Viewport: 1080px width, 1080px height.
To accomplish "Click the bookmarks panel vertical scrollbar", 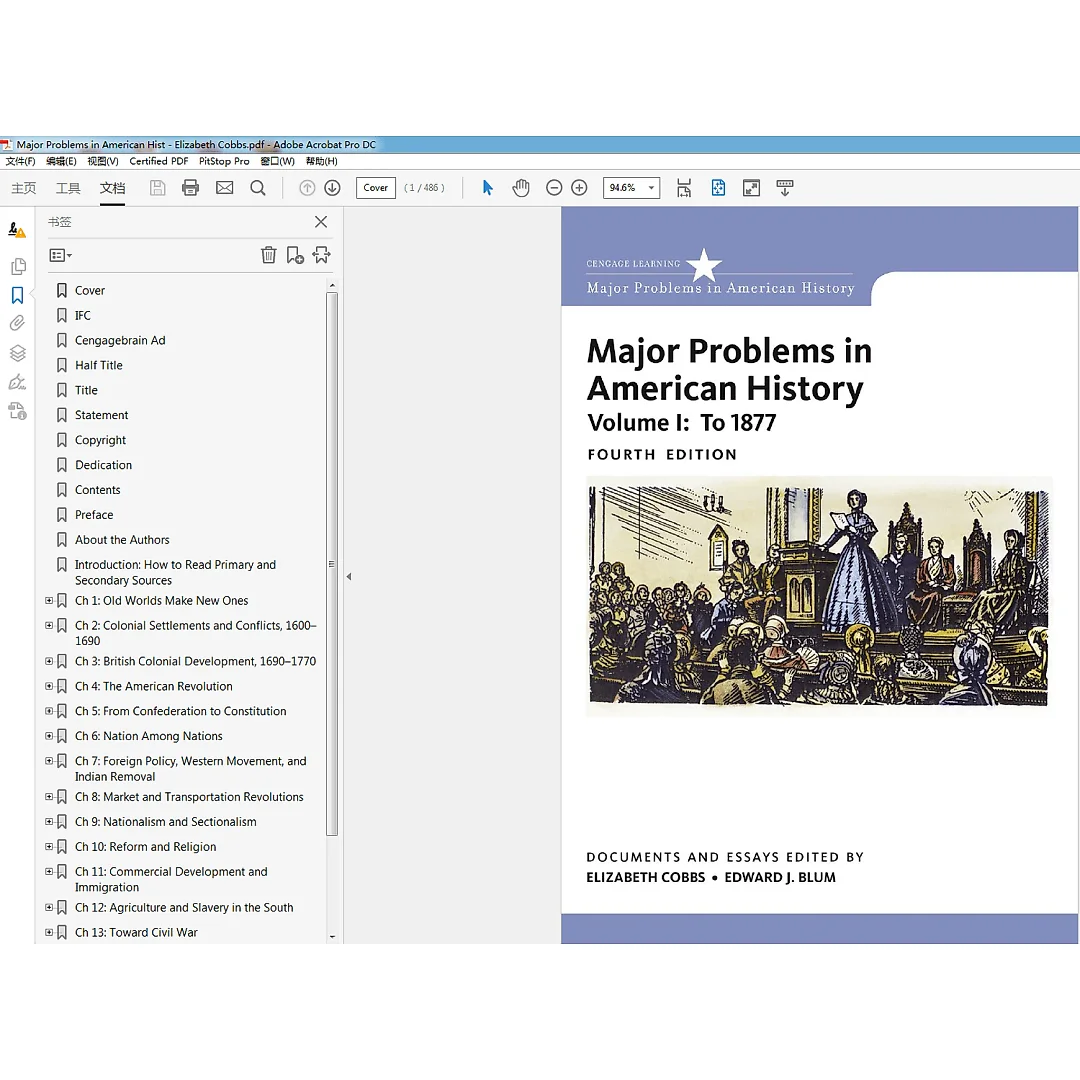I will click(332, 563).
